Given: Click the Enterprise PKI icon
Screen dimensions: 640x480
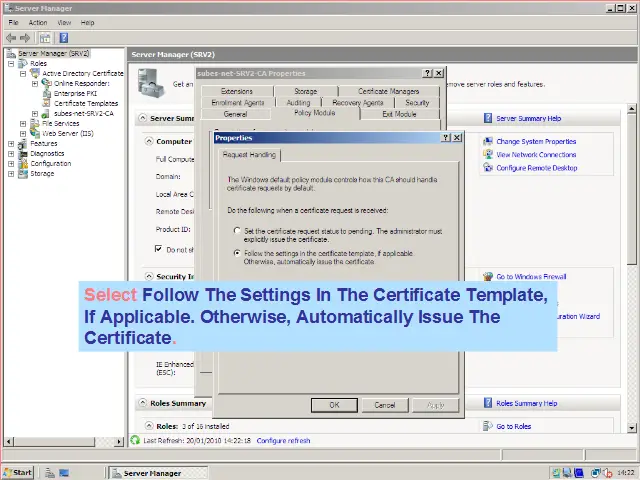Looking at the screenshot, I should coord(47,93).
